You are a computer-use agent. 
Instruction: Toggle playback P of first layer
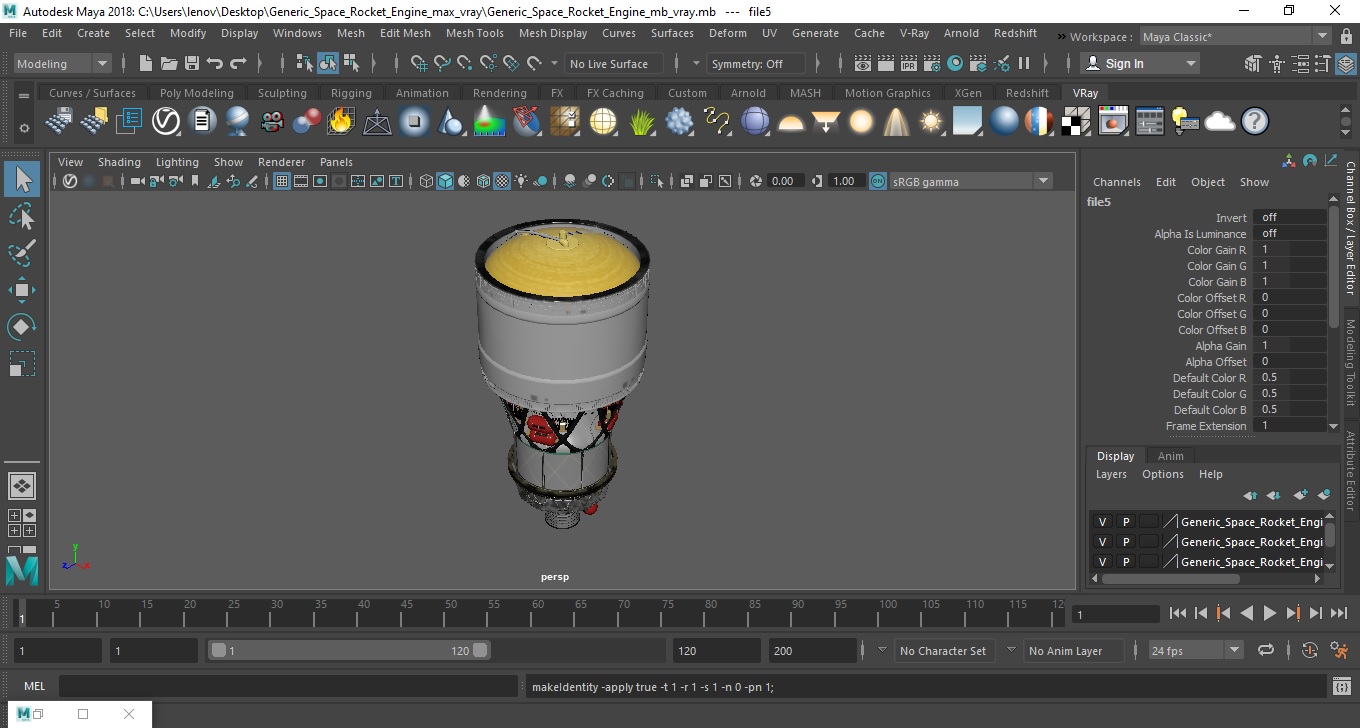tap(1125, 522)
